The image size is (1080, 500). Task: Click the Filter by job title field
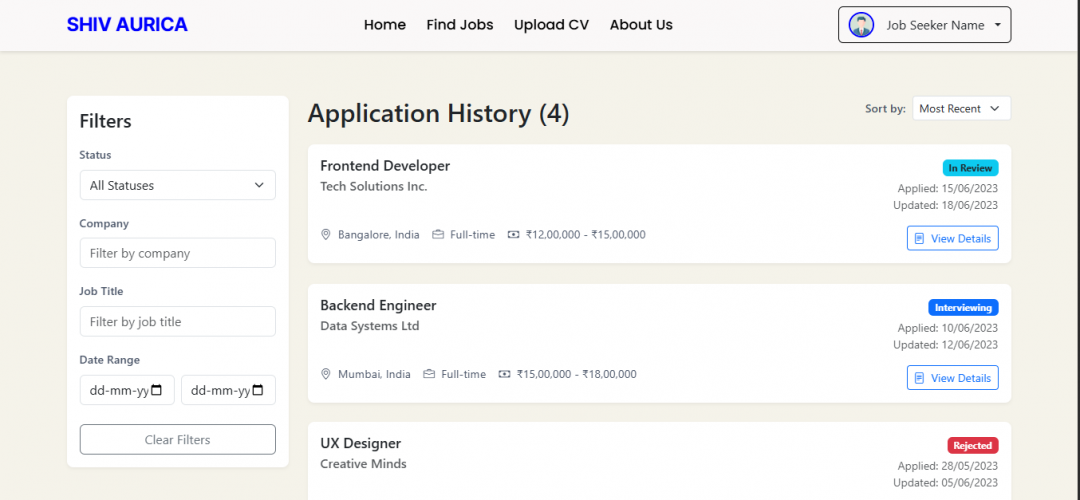point(178,322)
